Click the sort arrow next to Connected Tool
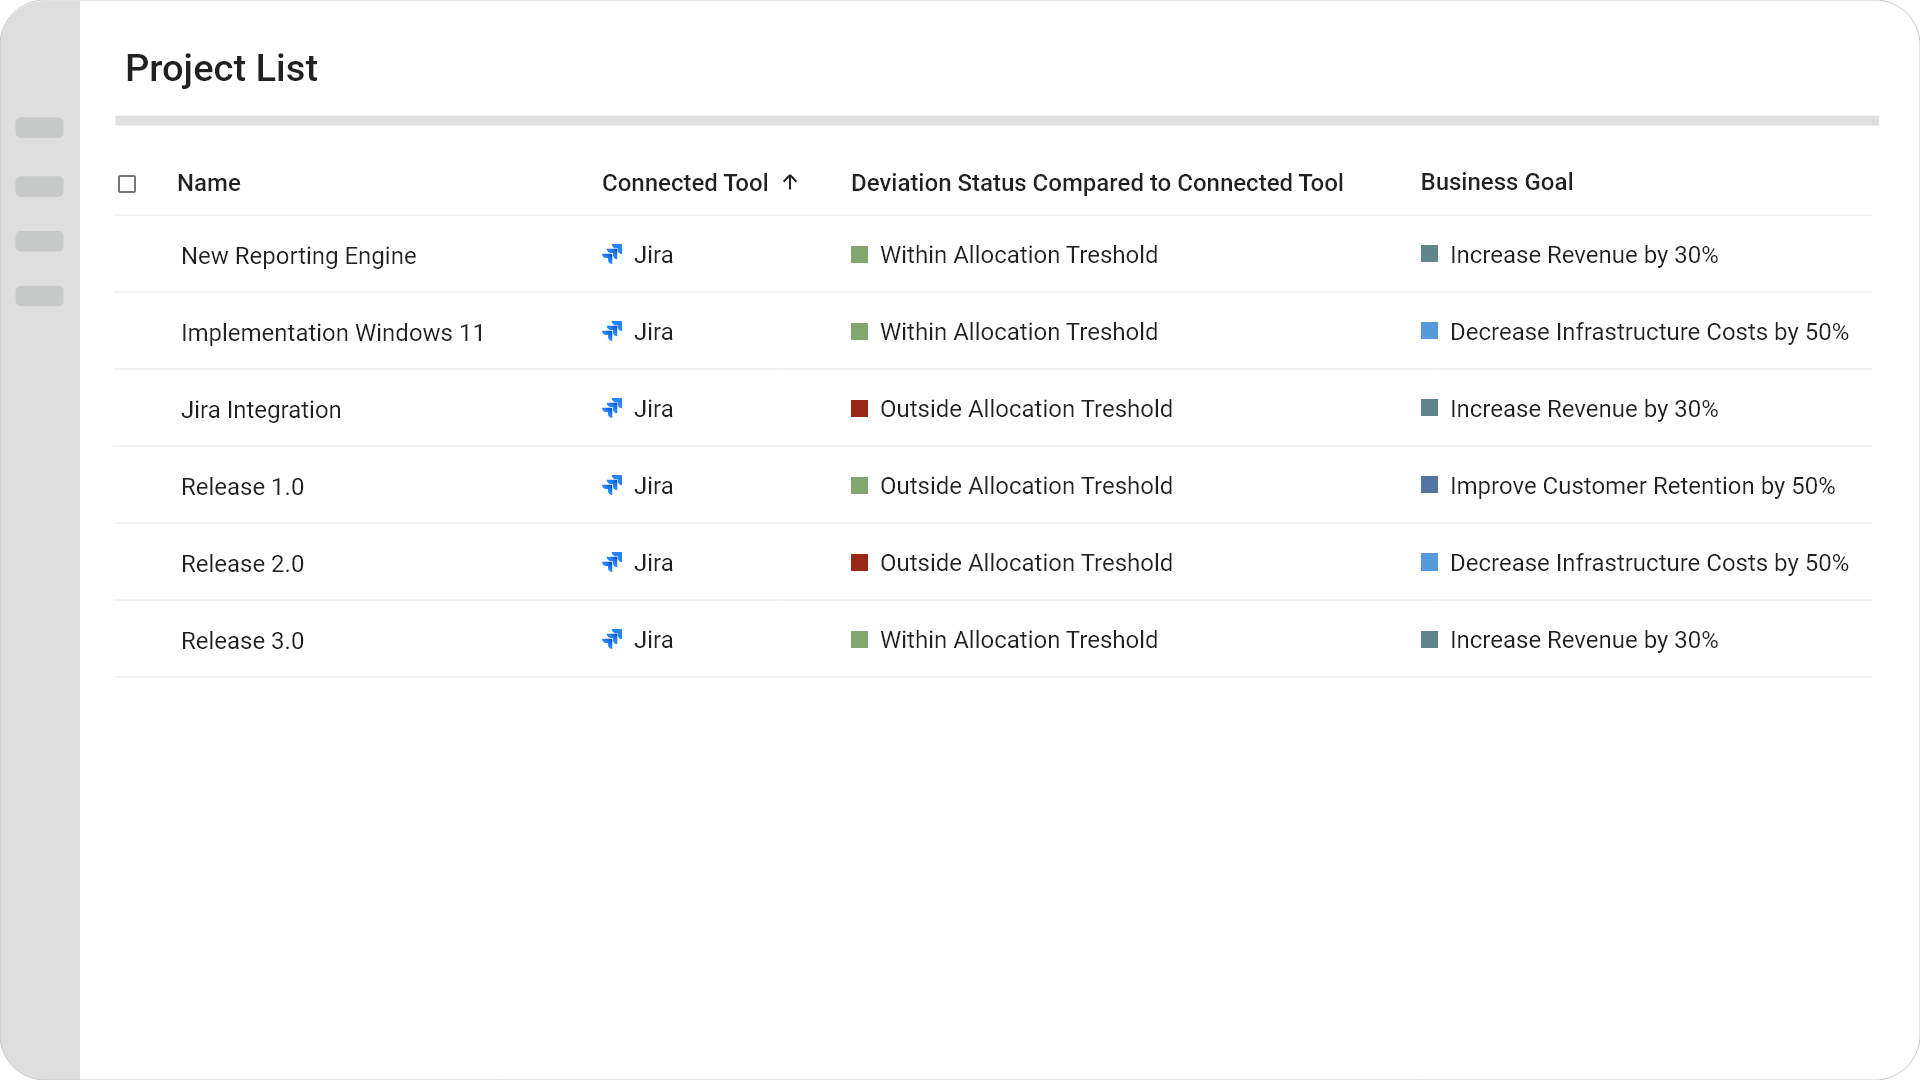Screen dimensions: 1920x1080 (790, 182)
